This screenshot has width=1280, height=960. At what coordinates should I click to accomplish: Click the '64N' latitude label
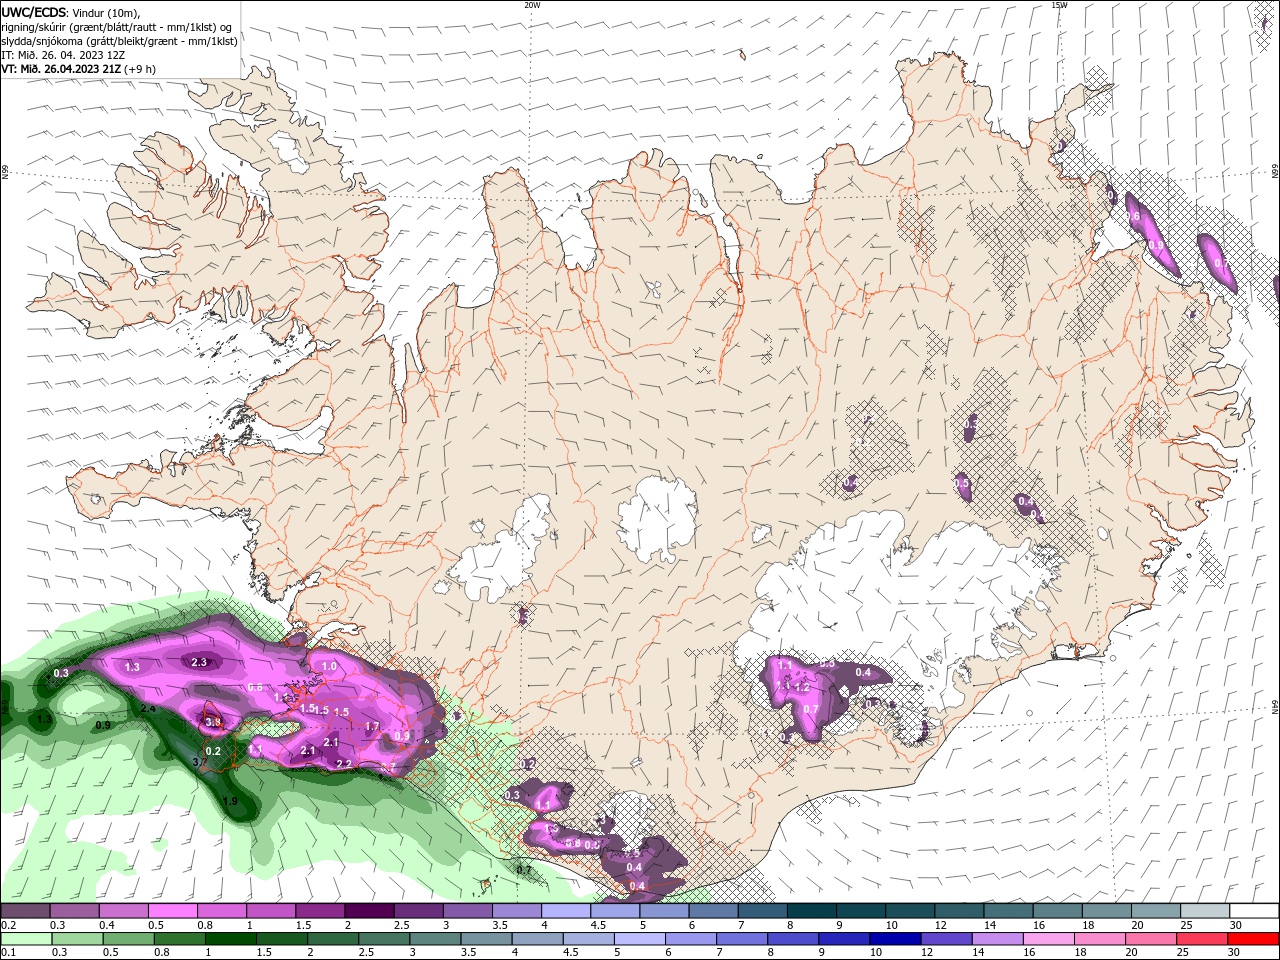(x=1275, y=706)
